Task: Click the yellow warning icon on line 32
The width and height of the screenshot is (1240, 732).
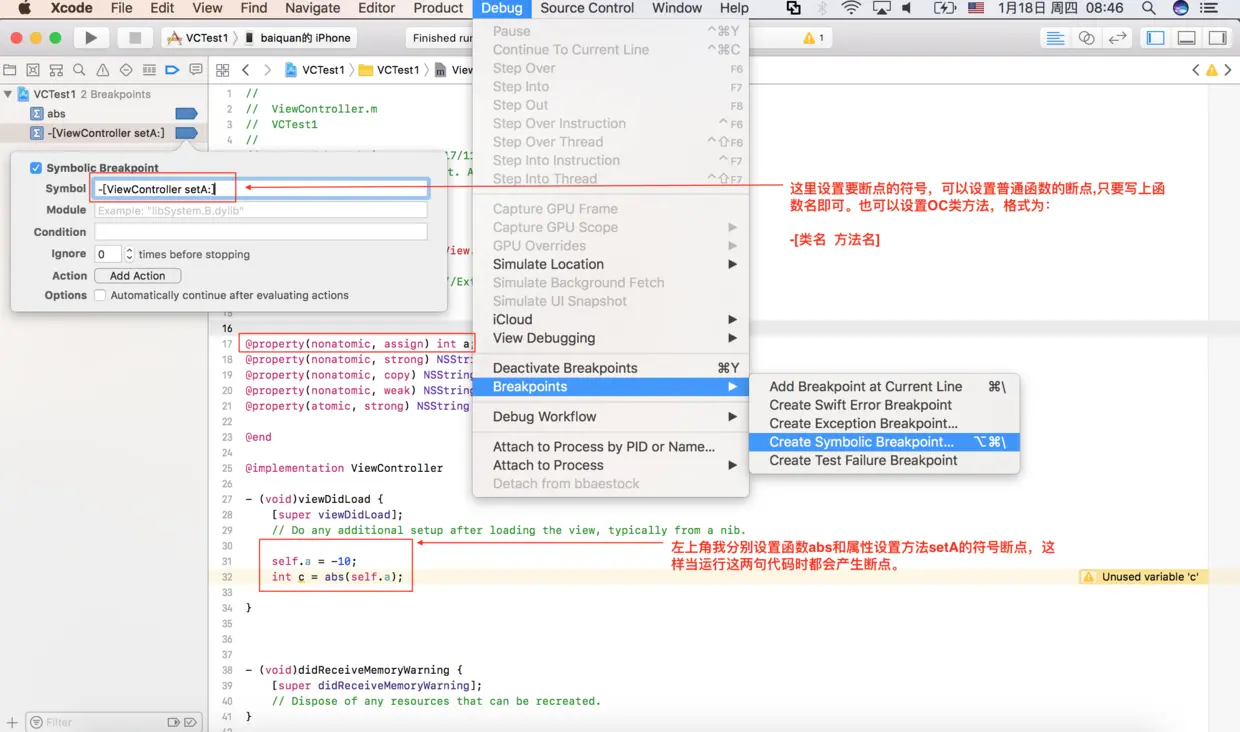Action: tap(1090, 577)
